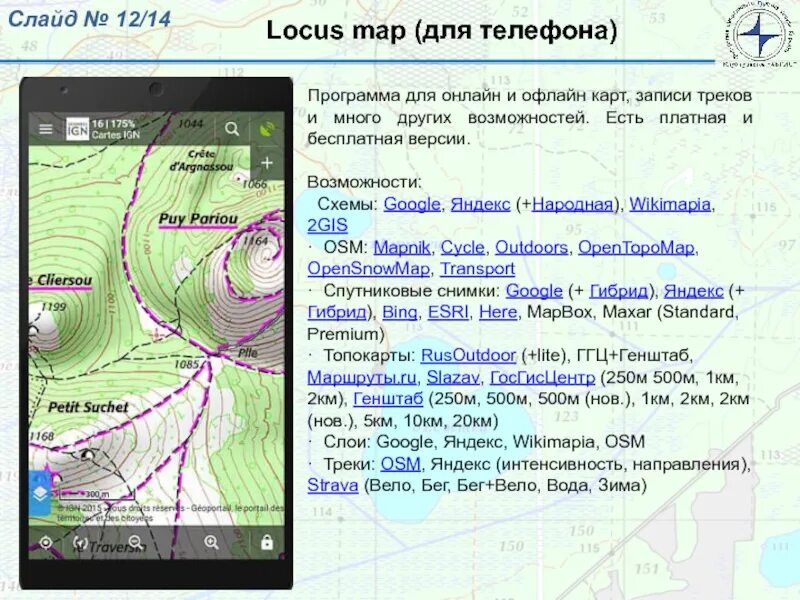Open the Strava link
Viewport: 800px width, 600px height.
point(333,486)
